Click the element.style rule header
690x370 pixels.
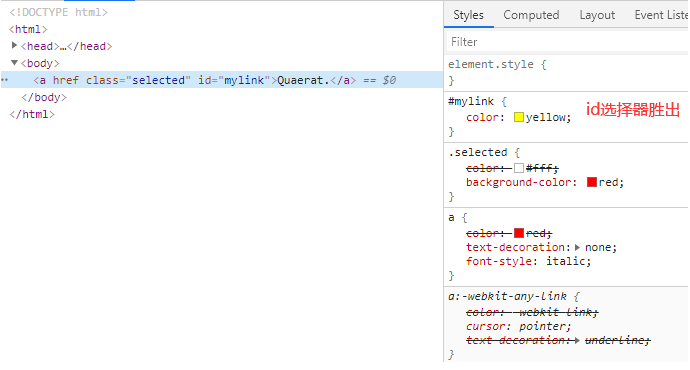point(491,64)
